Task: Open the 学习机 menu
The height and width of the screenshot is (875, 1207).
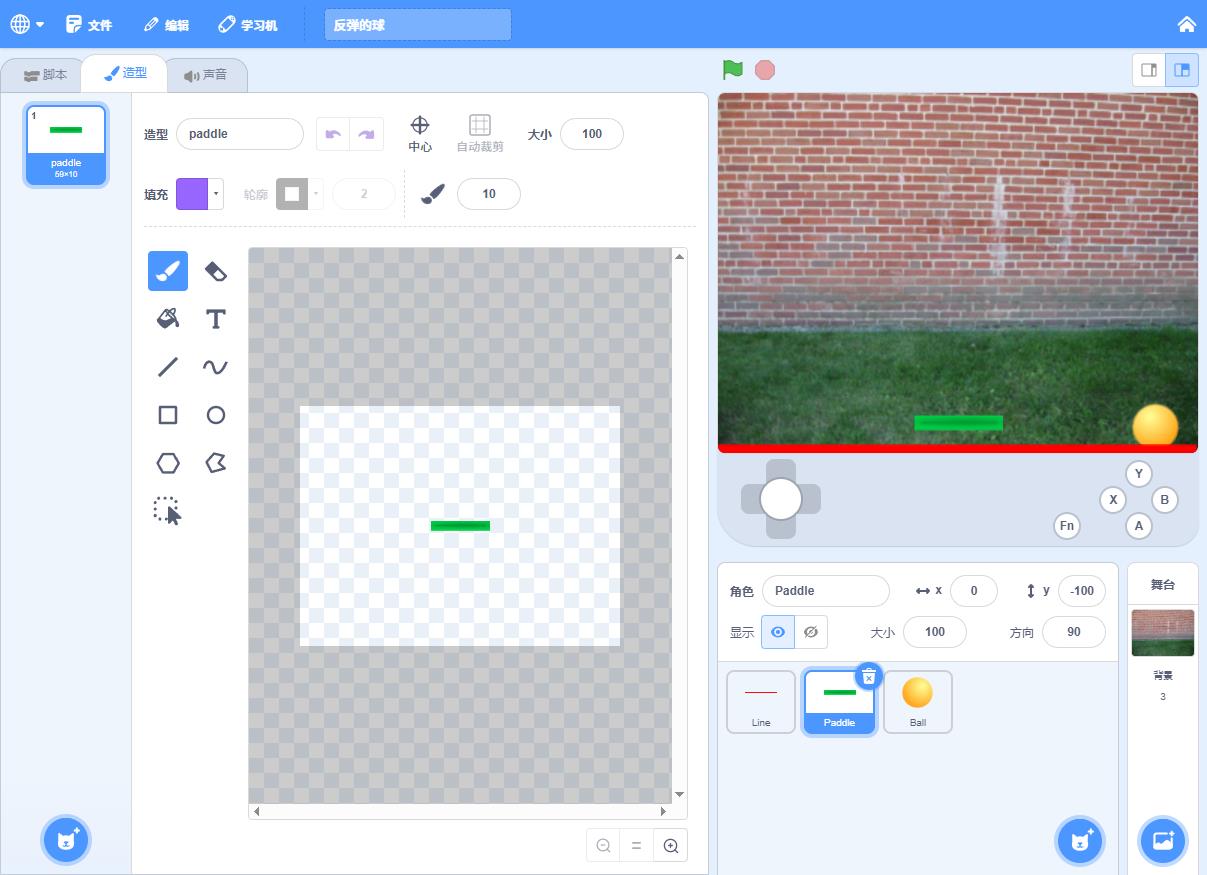Action: pyautogui.click(x=248, y=24)
